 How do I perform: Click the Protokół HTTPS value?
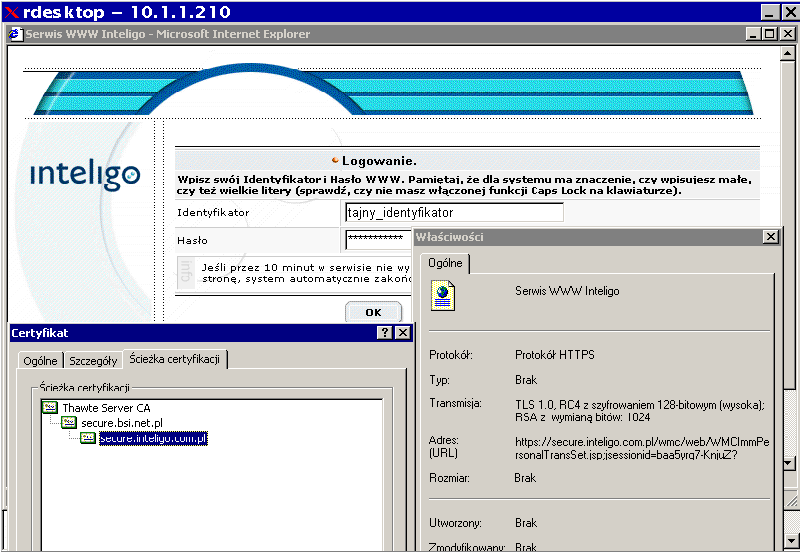555,355
